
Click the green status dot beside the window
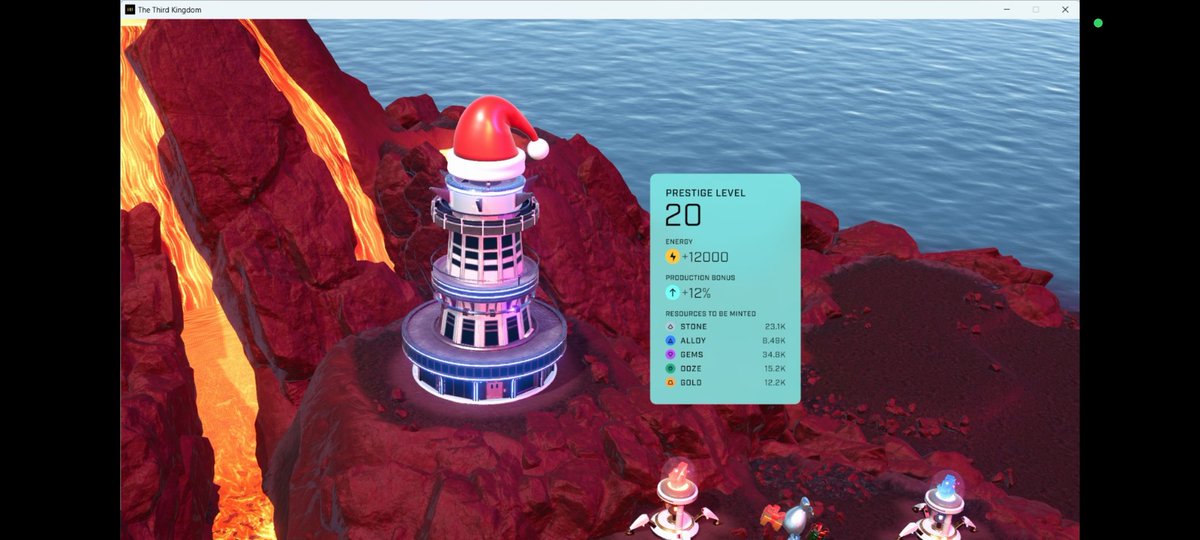pos(1098,22)
